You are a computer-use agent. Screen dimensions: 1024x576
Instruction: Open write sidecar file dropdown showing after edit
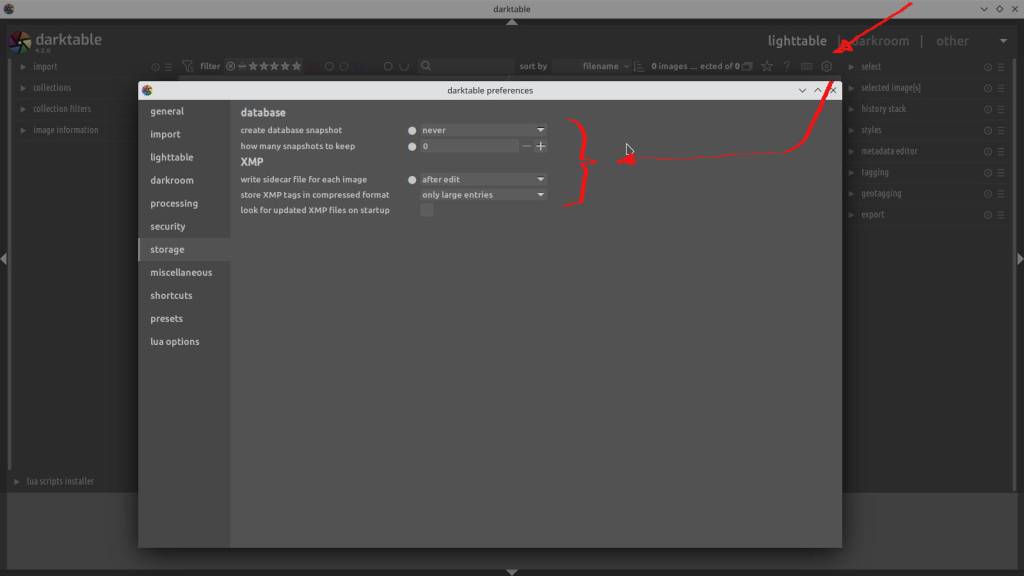(483, 179)
